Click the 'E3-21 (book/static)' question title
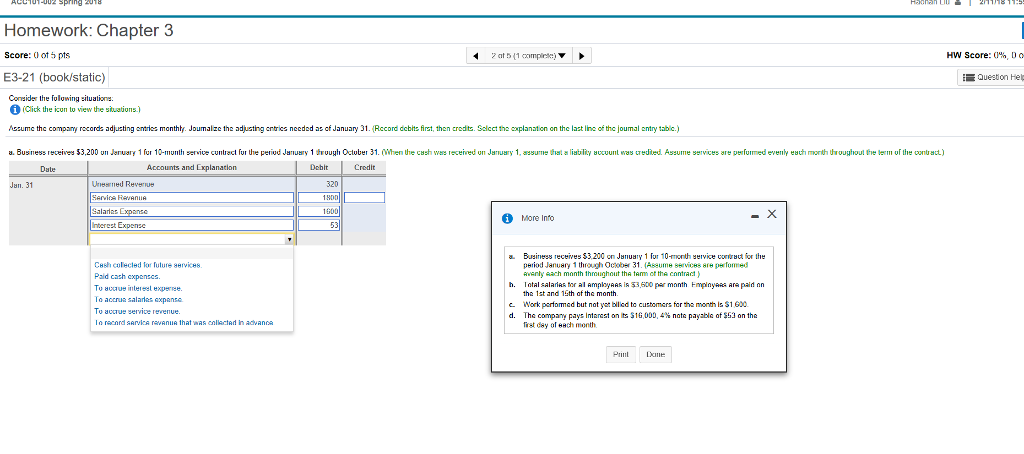Screen dimensions: 1024x454 [54, 78]
